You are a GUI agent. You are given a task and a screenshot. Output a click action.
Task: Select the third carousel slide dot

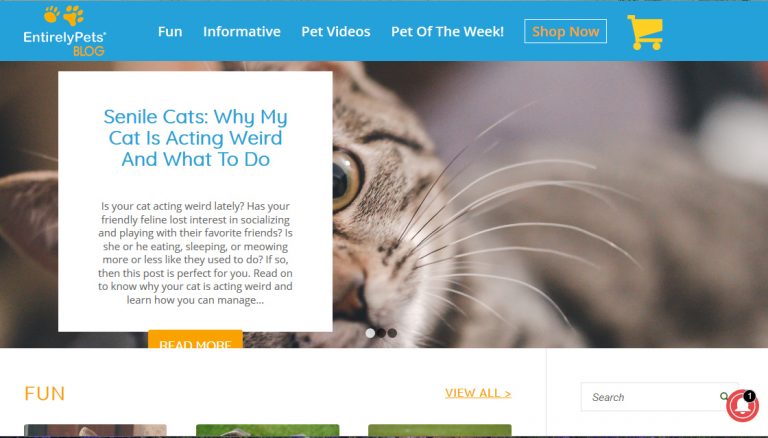392,333
